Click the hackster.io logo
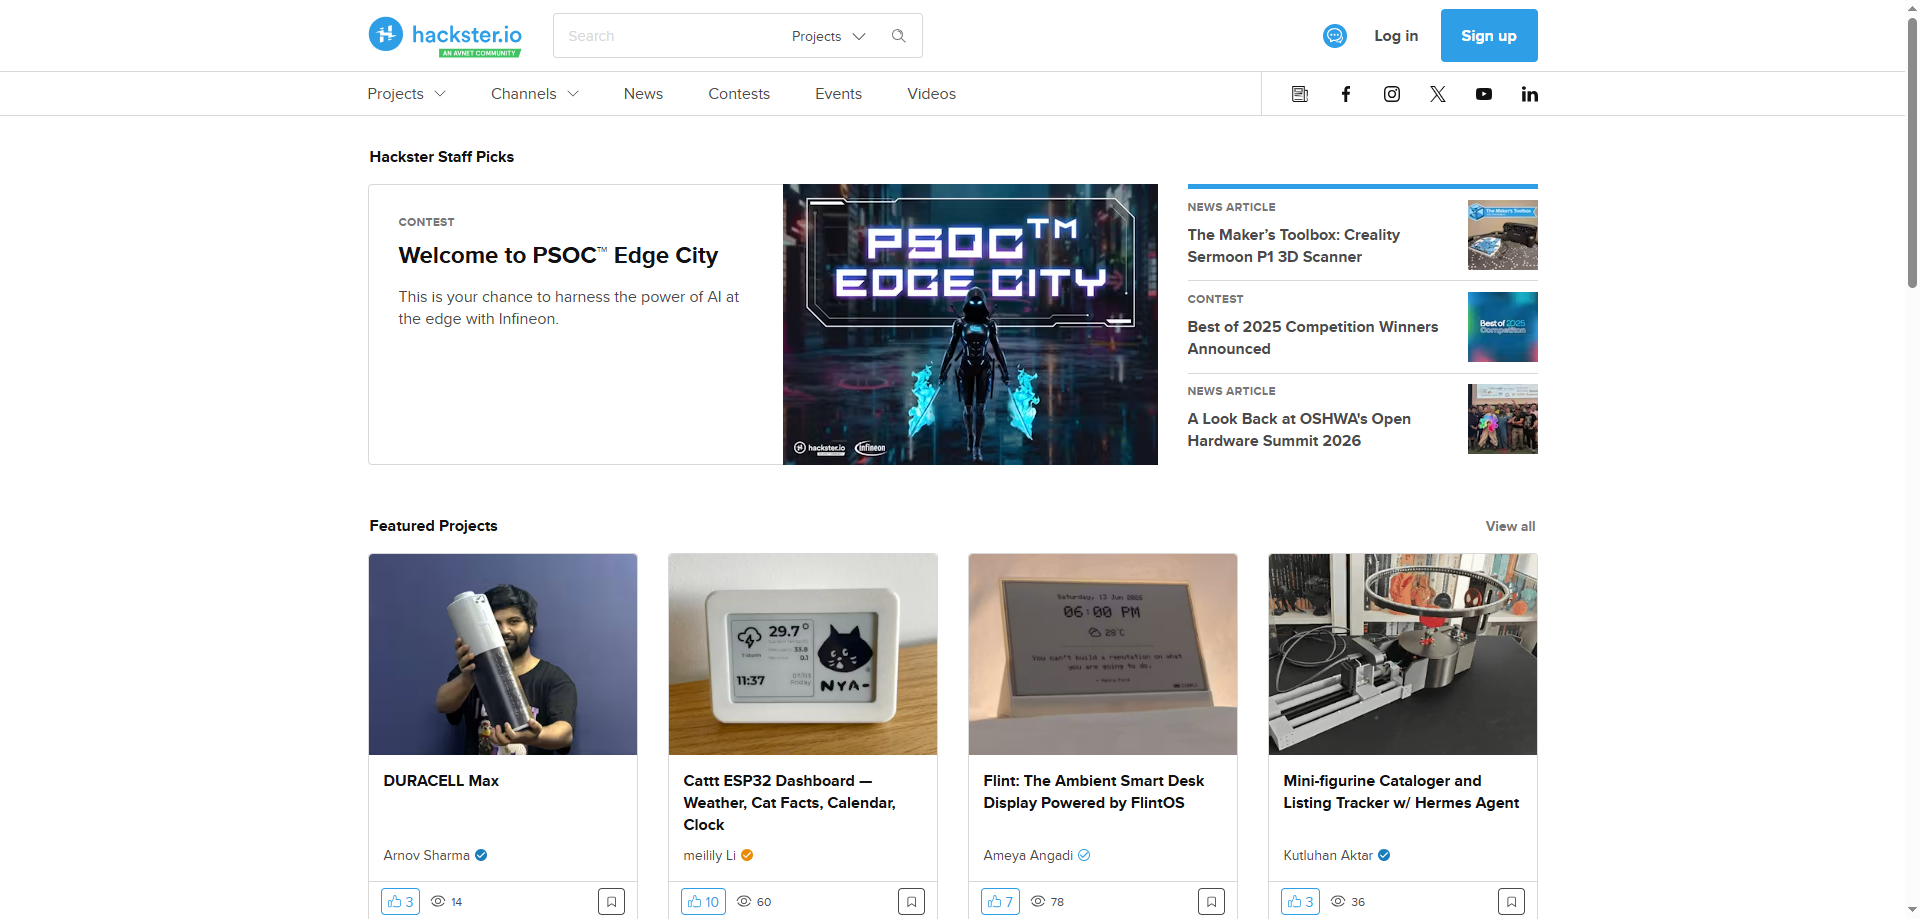The height and width of the screenshot is (919, 1920). click(x=445, y=36)
